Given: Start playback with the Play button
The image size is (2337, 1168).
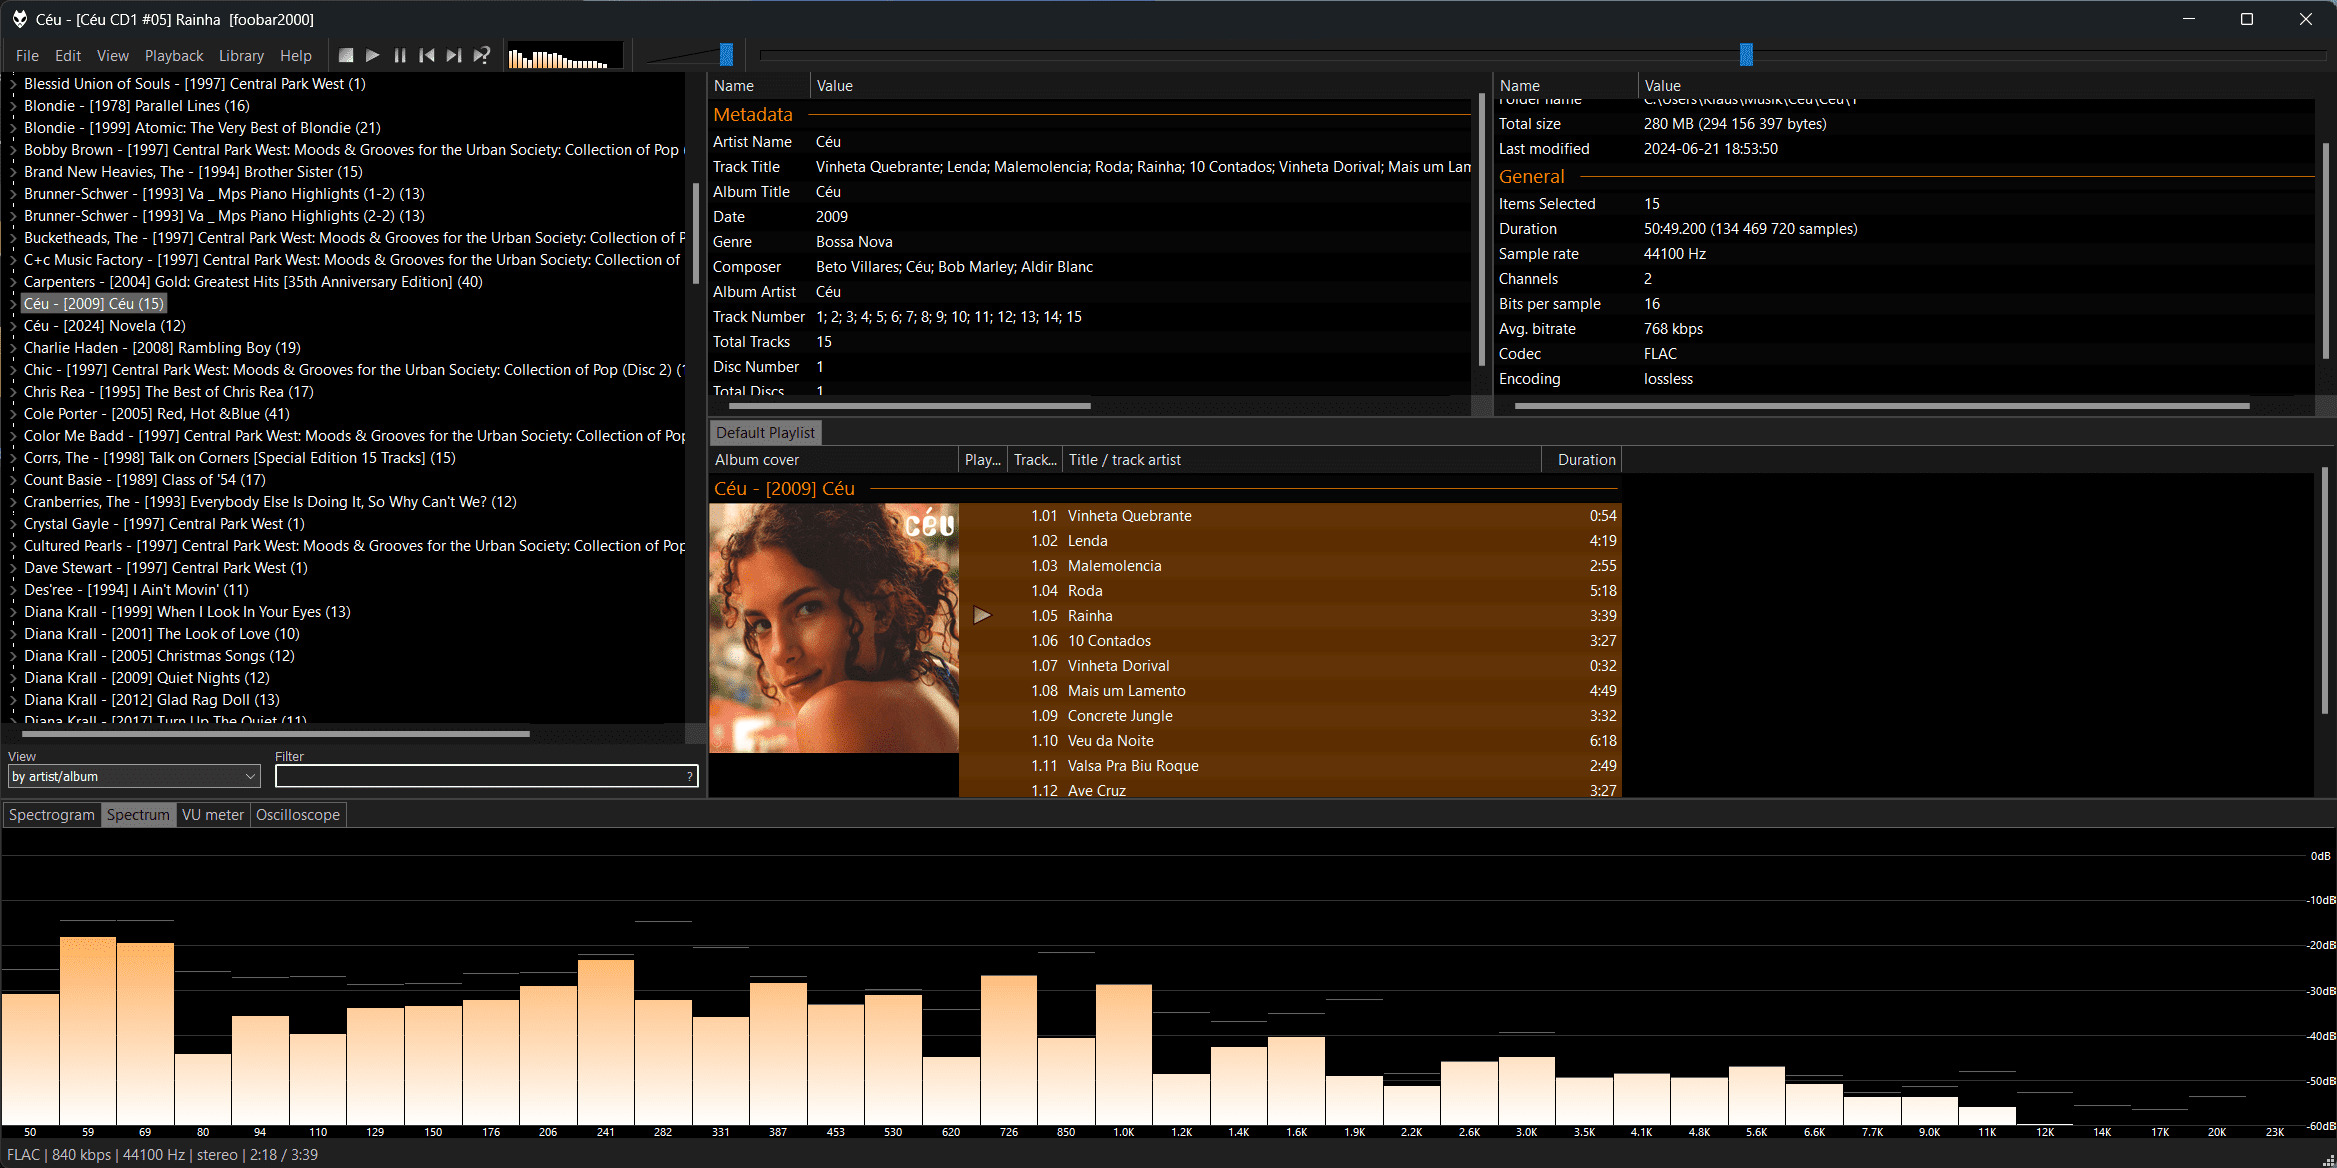Looking at the screenshot, I should [373, 56].
